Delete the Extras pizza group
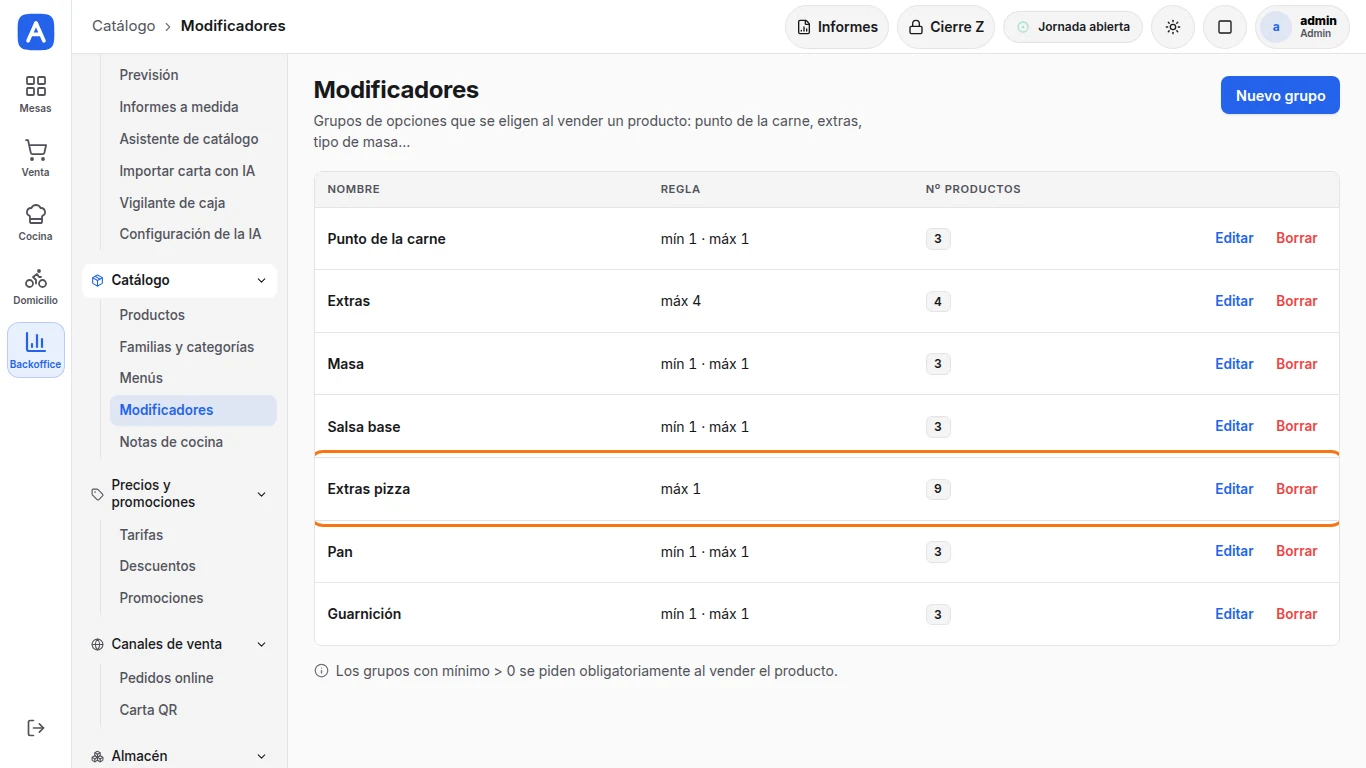This screenshot has width=1366, height=768. click(x=1296, y=489)
